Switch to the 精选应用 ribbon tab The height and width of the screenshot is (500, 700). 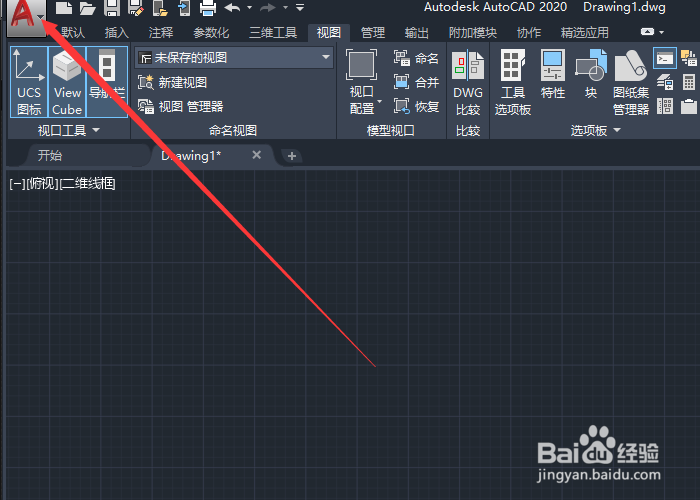pos(585,33)
